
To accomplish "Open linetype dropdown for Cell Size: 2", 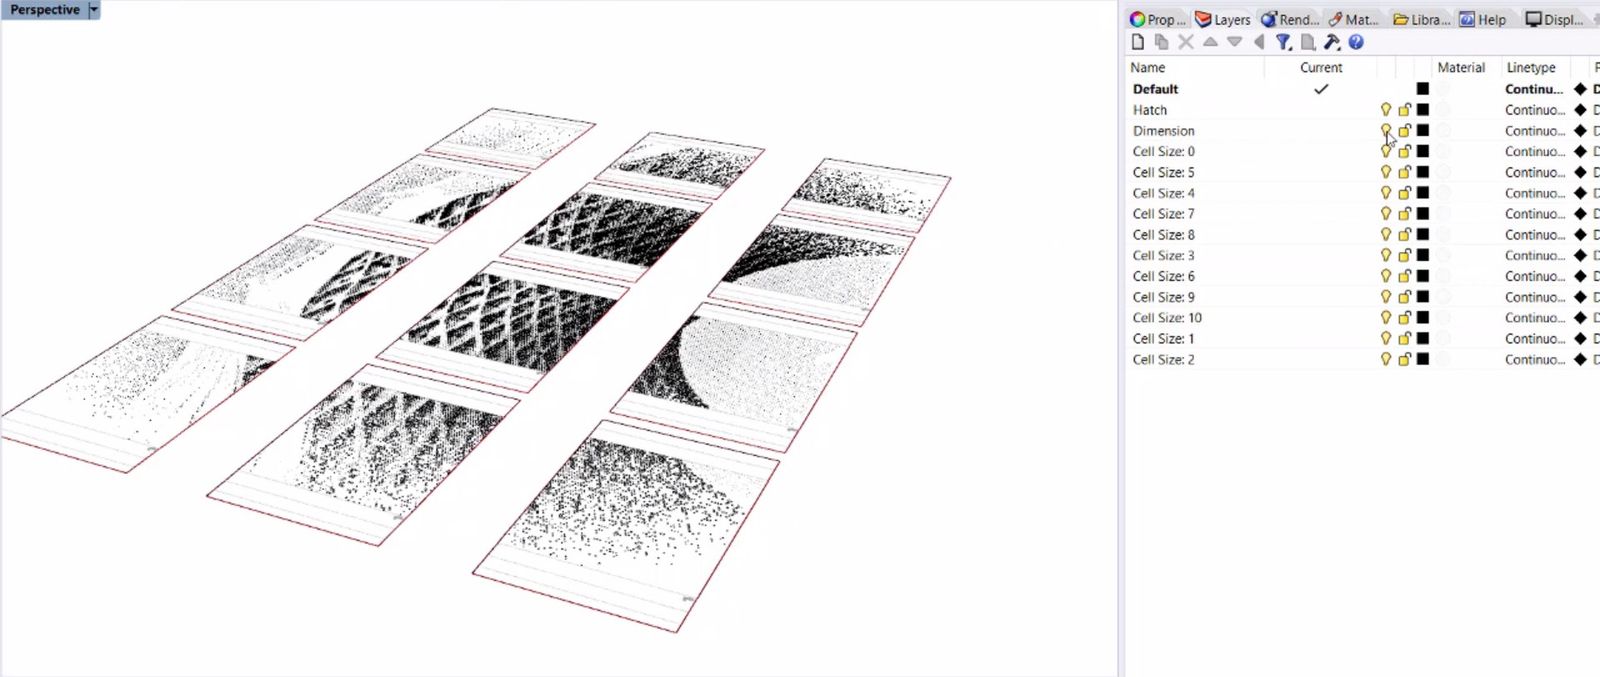I will click(1534, 360).
